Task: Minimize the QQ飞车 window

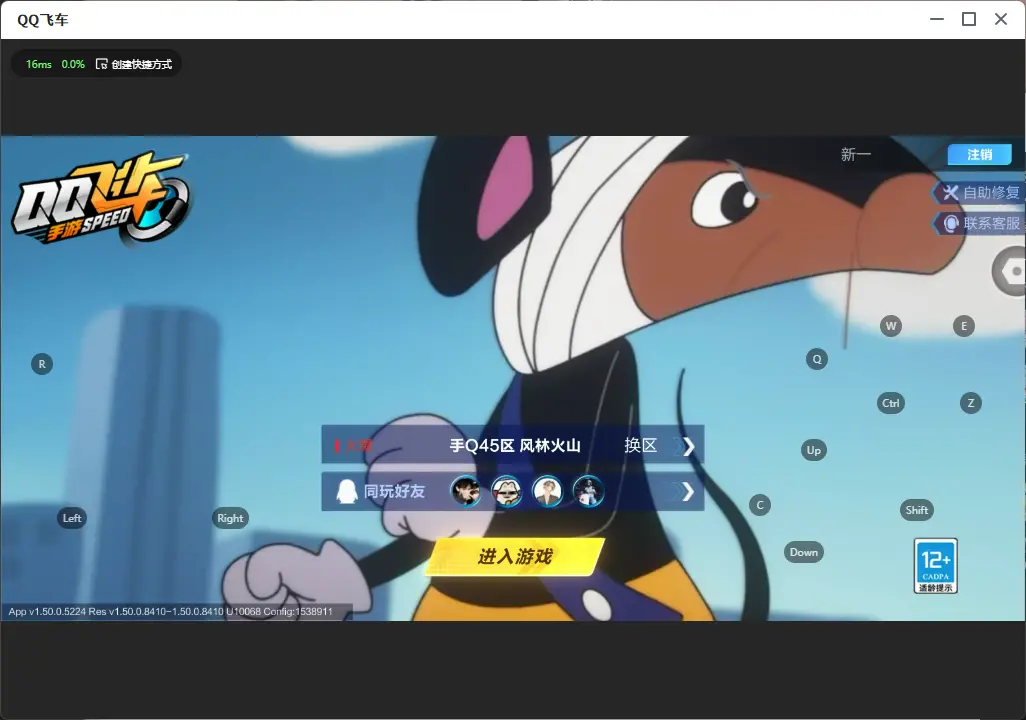Action: pos(937,19)
